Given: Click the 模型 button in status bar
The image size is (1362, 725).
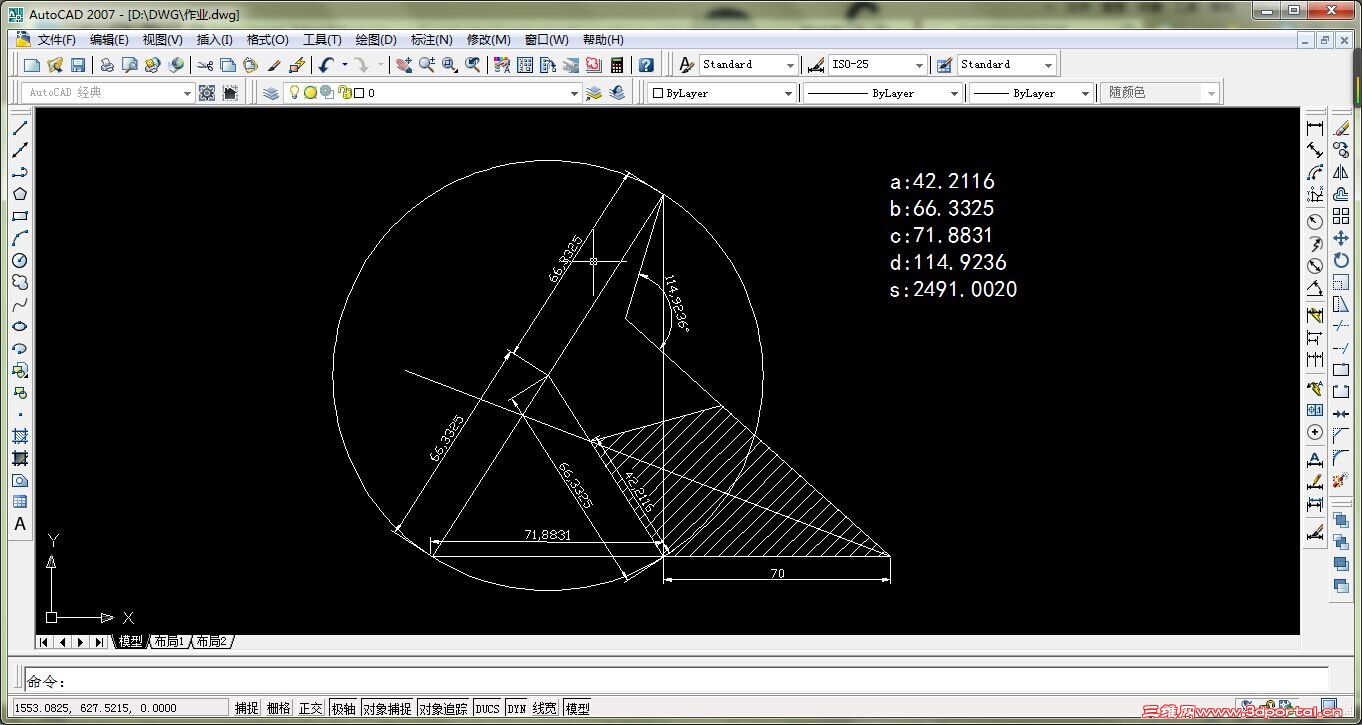Looking at the screenshot, I should pos(577,708).
